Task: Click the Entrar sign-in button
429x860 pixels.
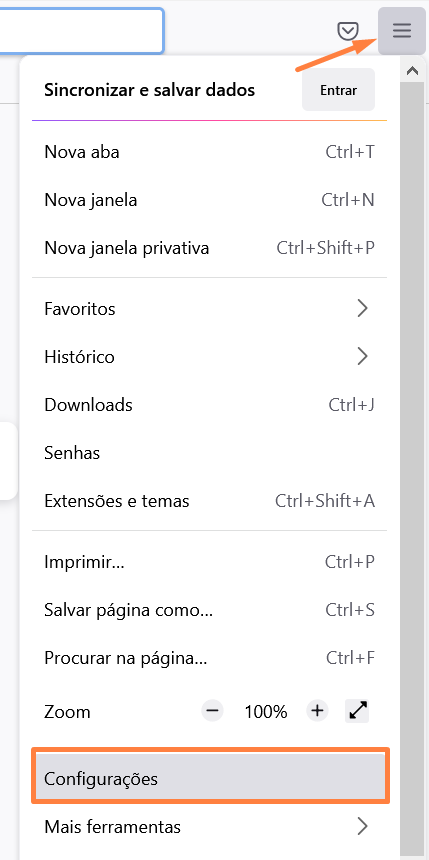Action: coord(338,90)
